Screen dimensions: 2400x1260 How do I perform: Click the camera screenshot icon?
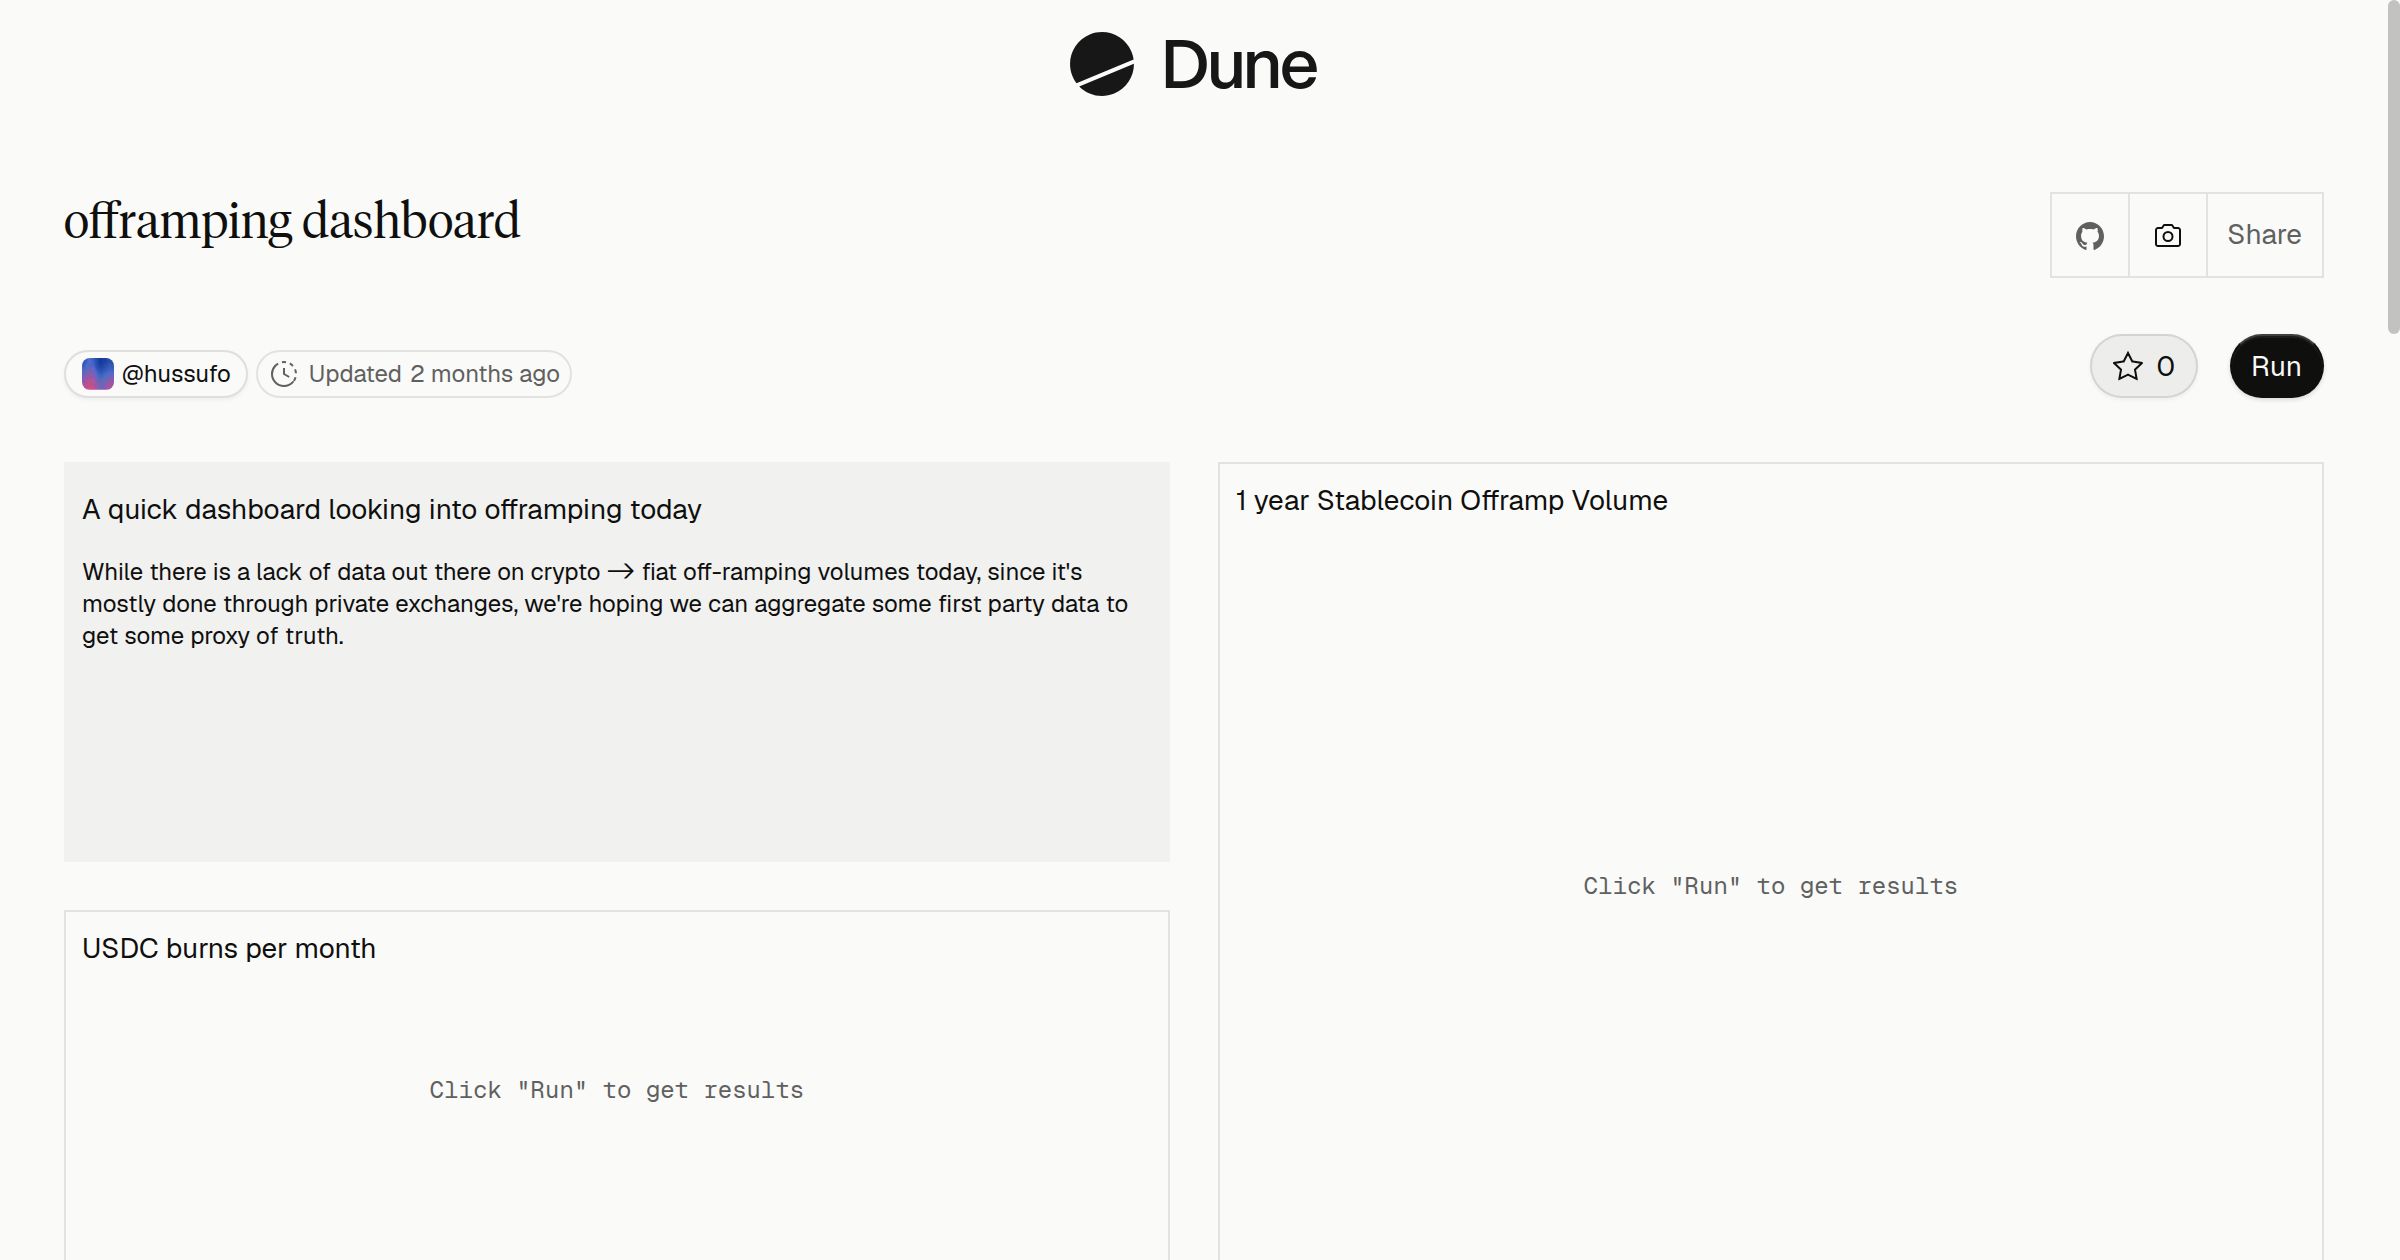[2167, 236]
